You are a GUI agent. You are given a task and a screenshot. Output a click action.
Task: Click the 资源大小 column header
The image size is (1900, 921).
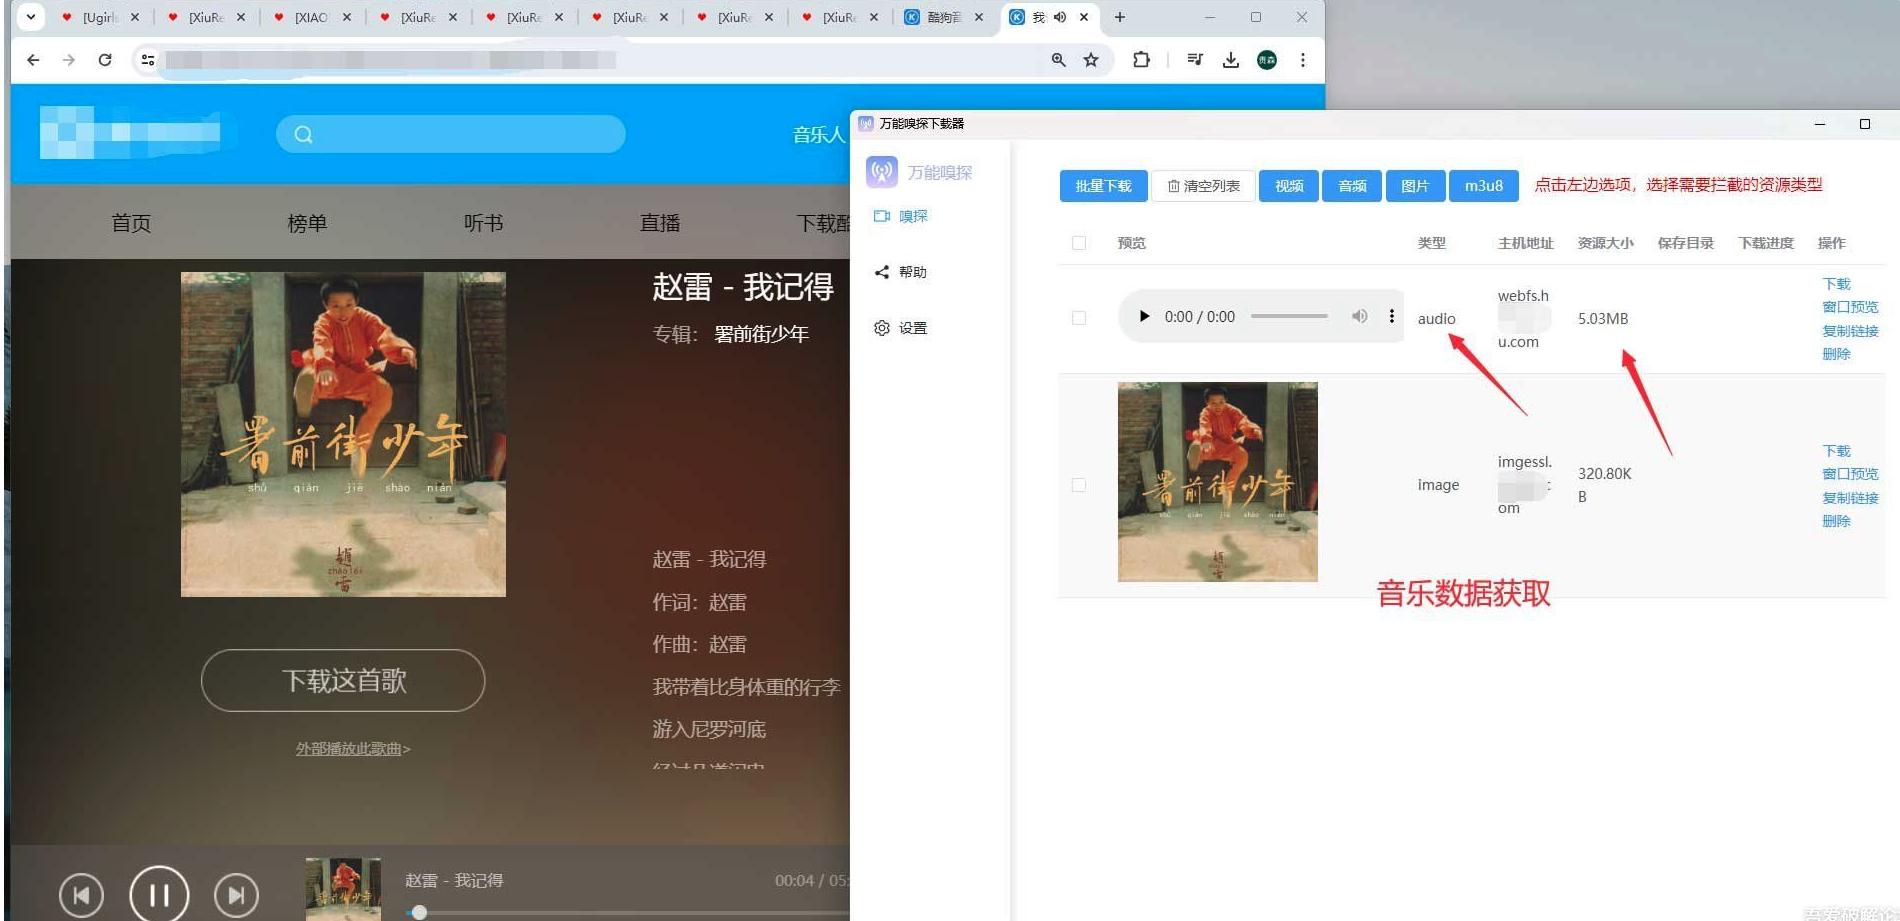point(1605,243)
